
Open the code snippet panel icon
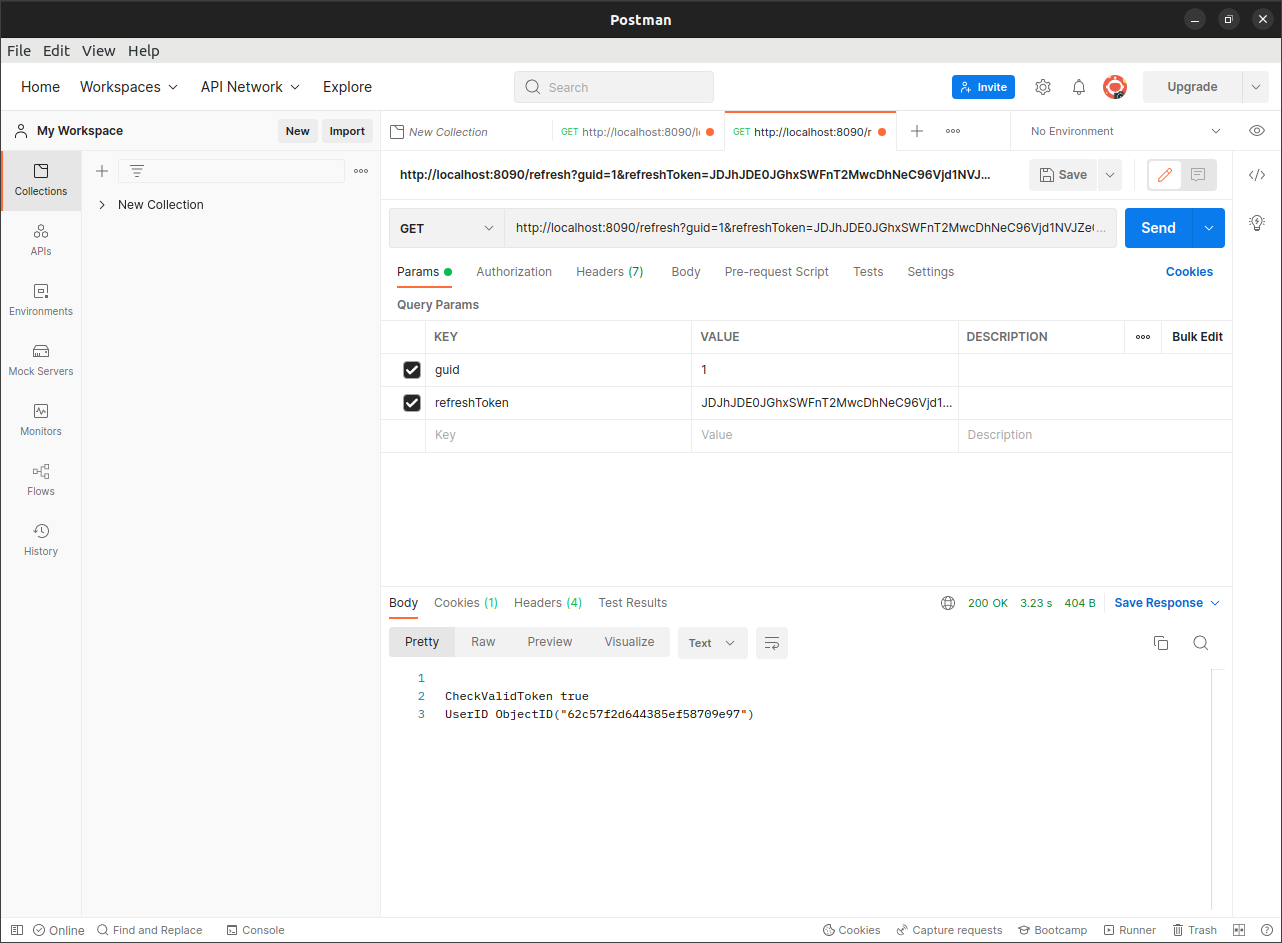click(x=1257, y=175)
